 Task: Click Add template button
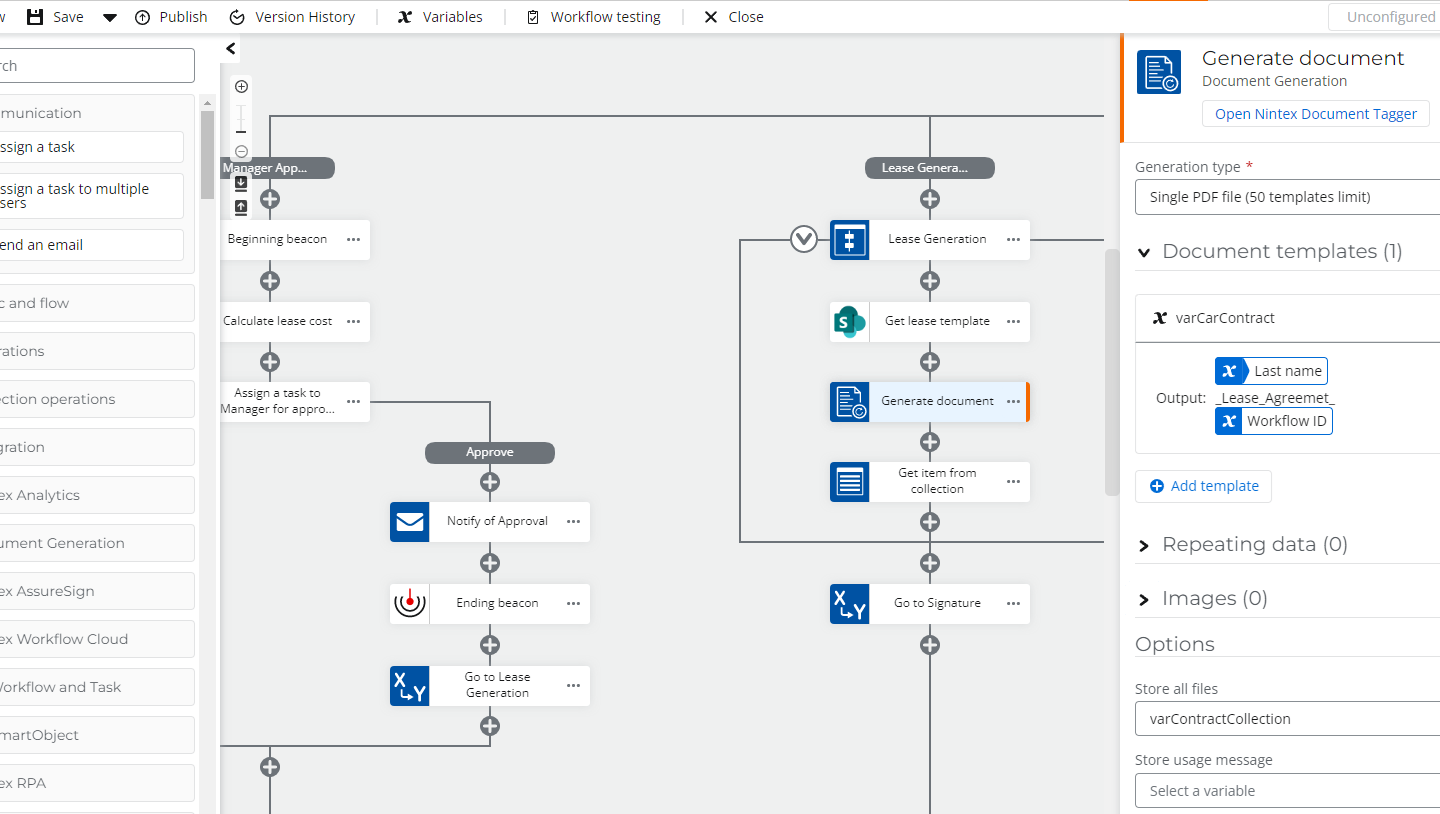[1203, 486]
